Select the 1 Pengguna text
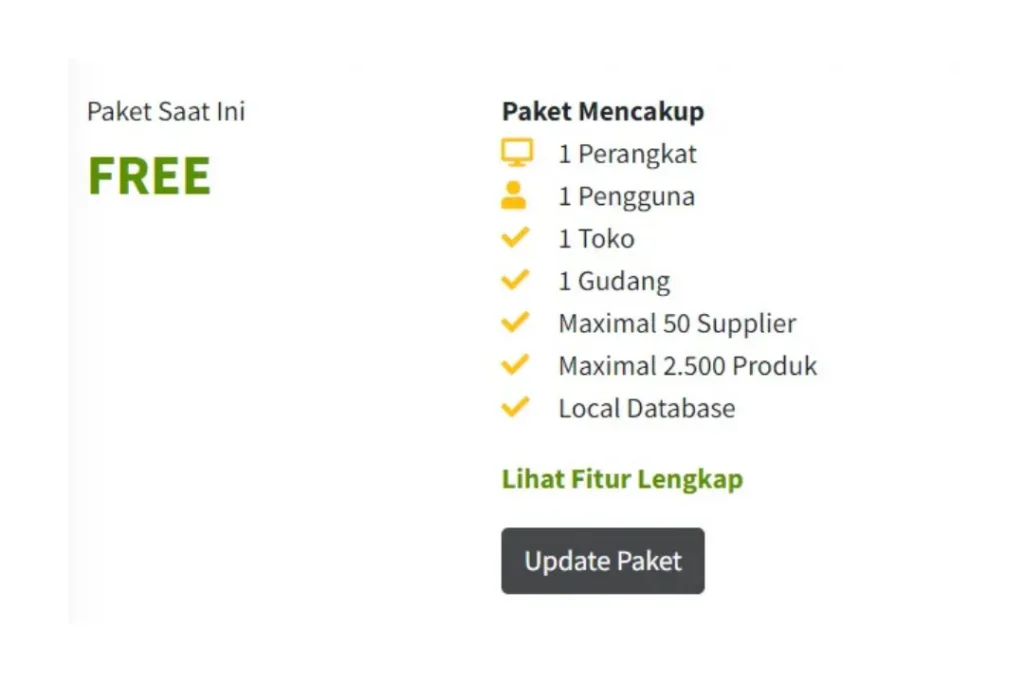This screenshot has height=683, width=1024. tap(626, 196)
